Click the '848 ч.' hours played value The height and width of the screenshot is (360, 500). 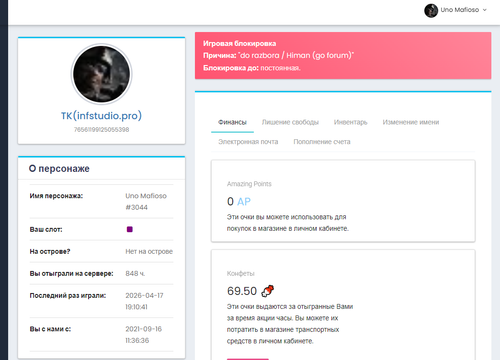135,273
